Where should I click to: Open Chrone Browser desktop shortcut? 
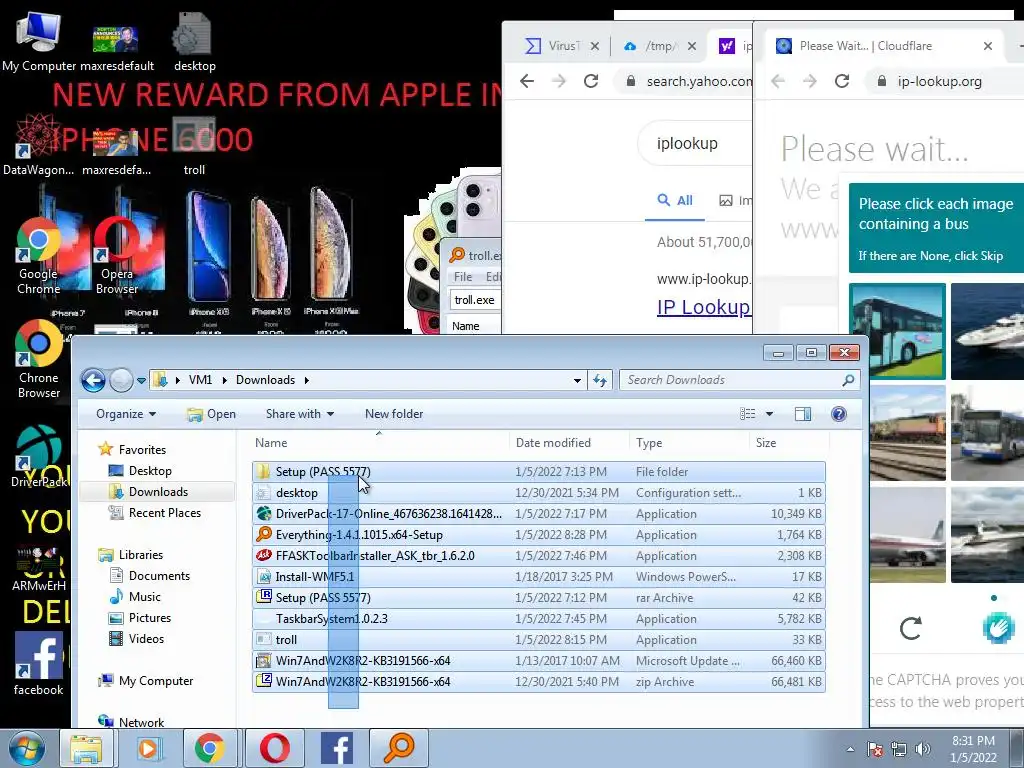pyautogui.click(x=39, y=360)
